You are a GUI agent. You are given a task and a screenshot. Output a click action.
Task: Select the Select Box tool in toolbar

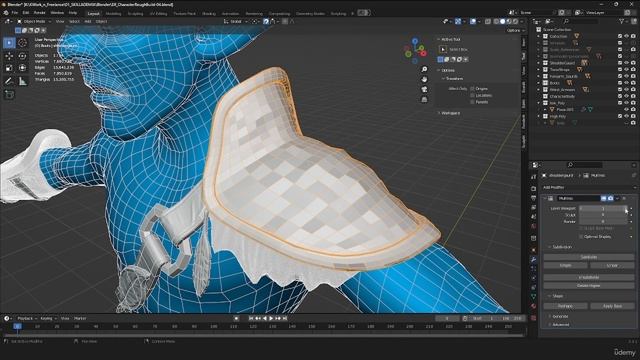pos(9,43)
